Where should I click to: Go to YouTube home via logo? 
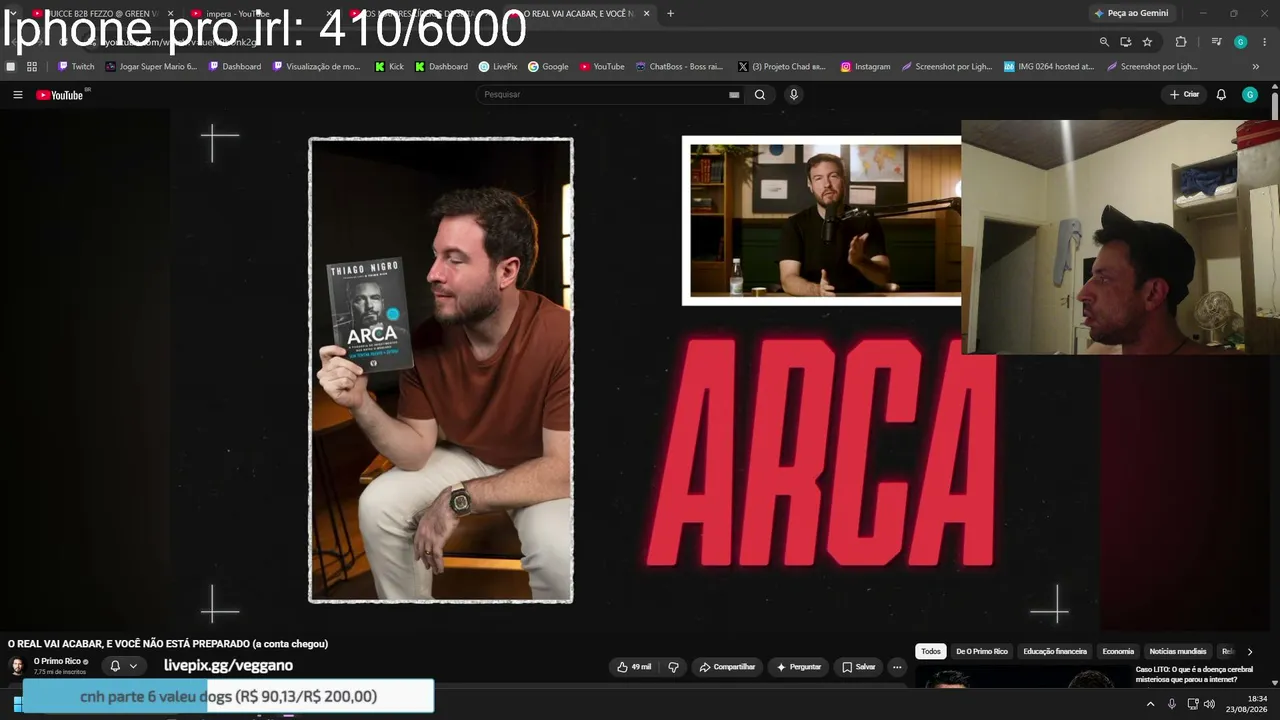coord(60,95)
